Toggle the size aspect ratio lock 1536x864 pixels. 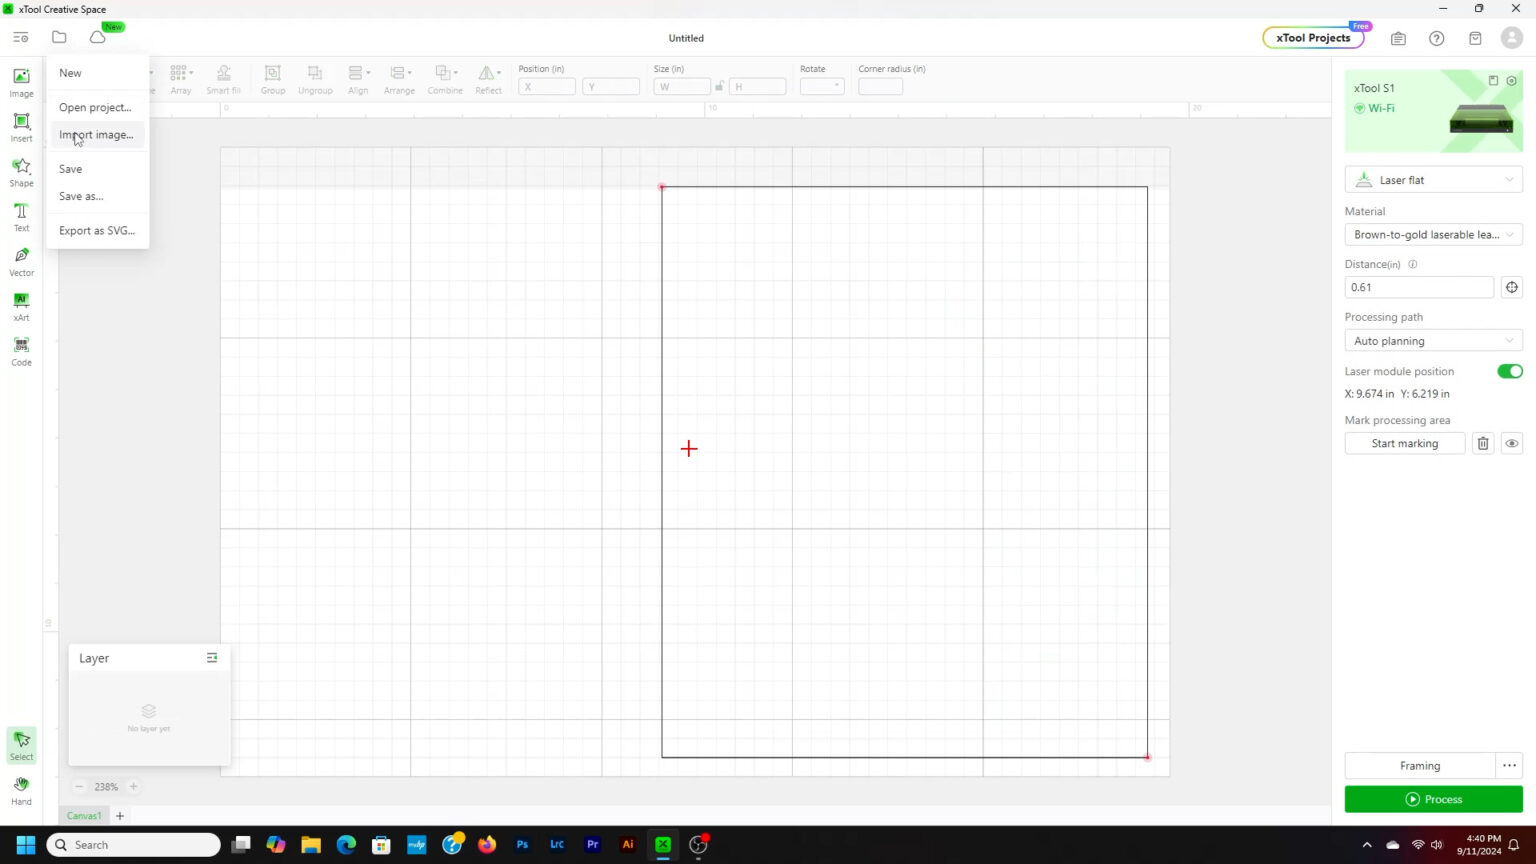click(719, 87)
